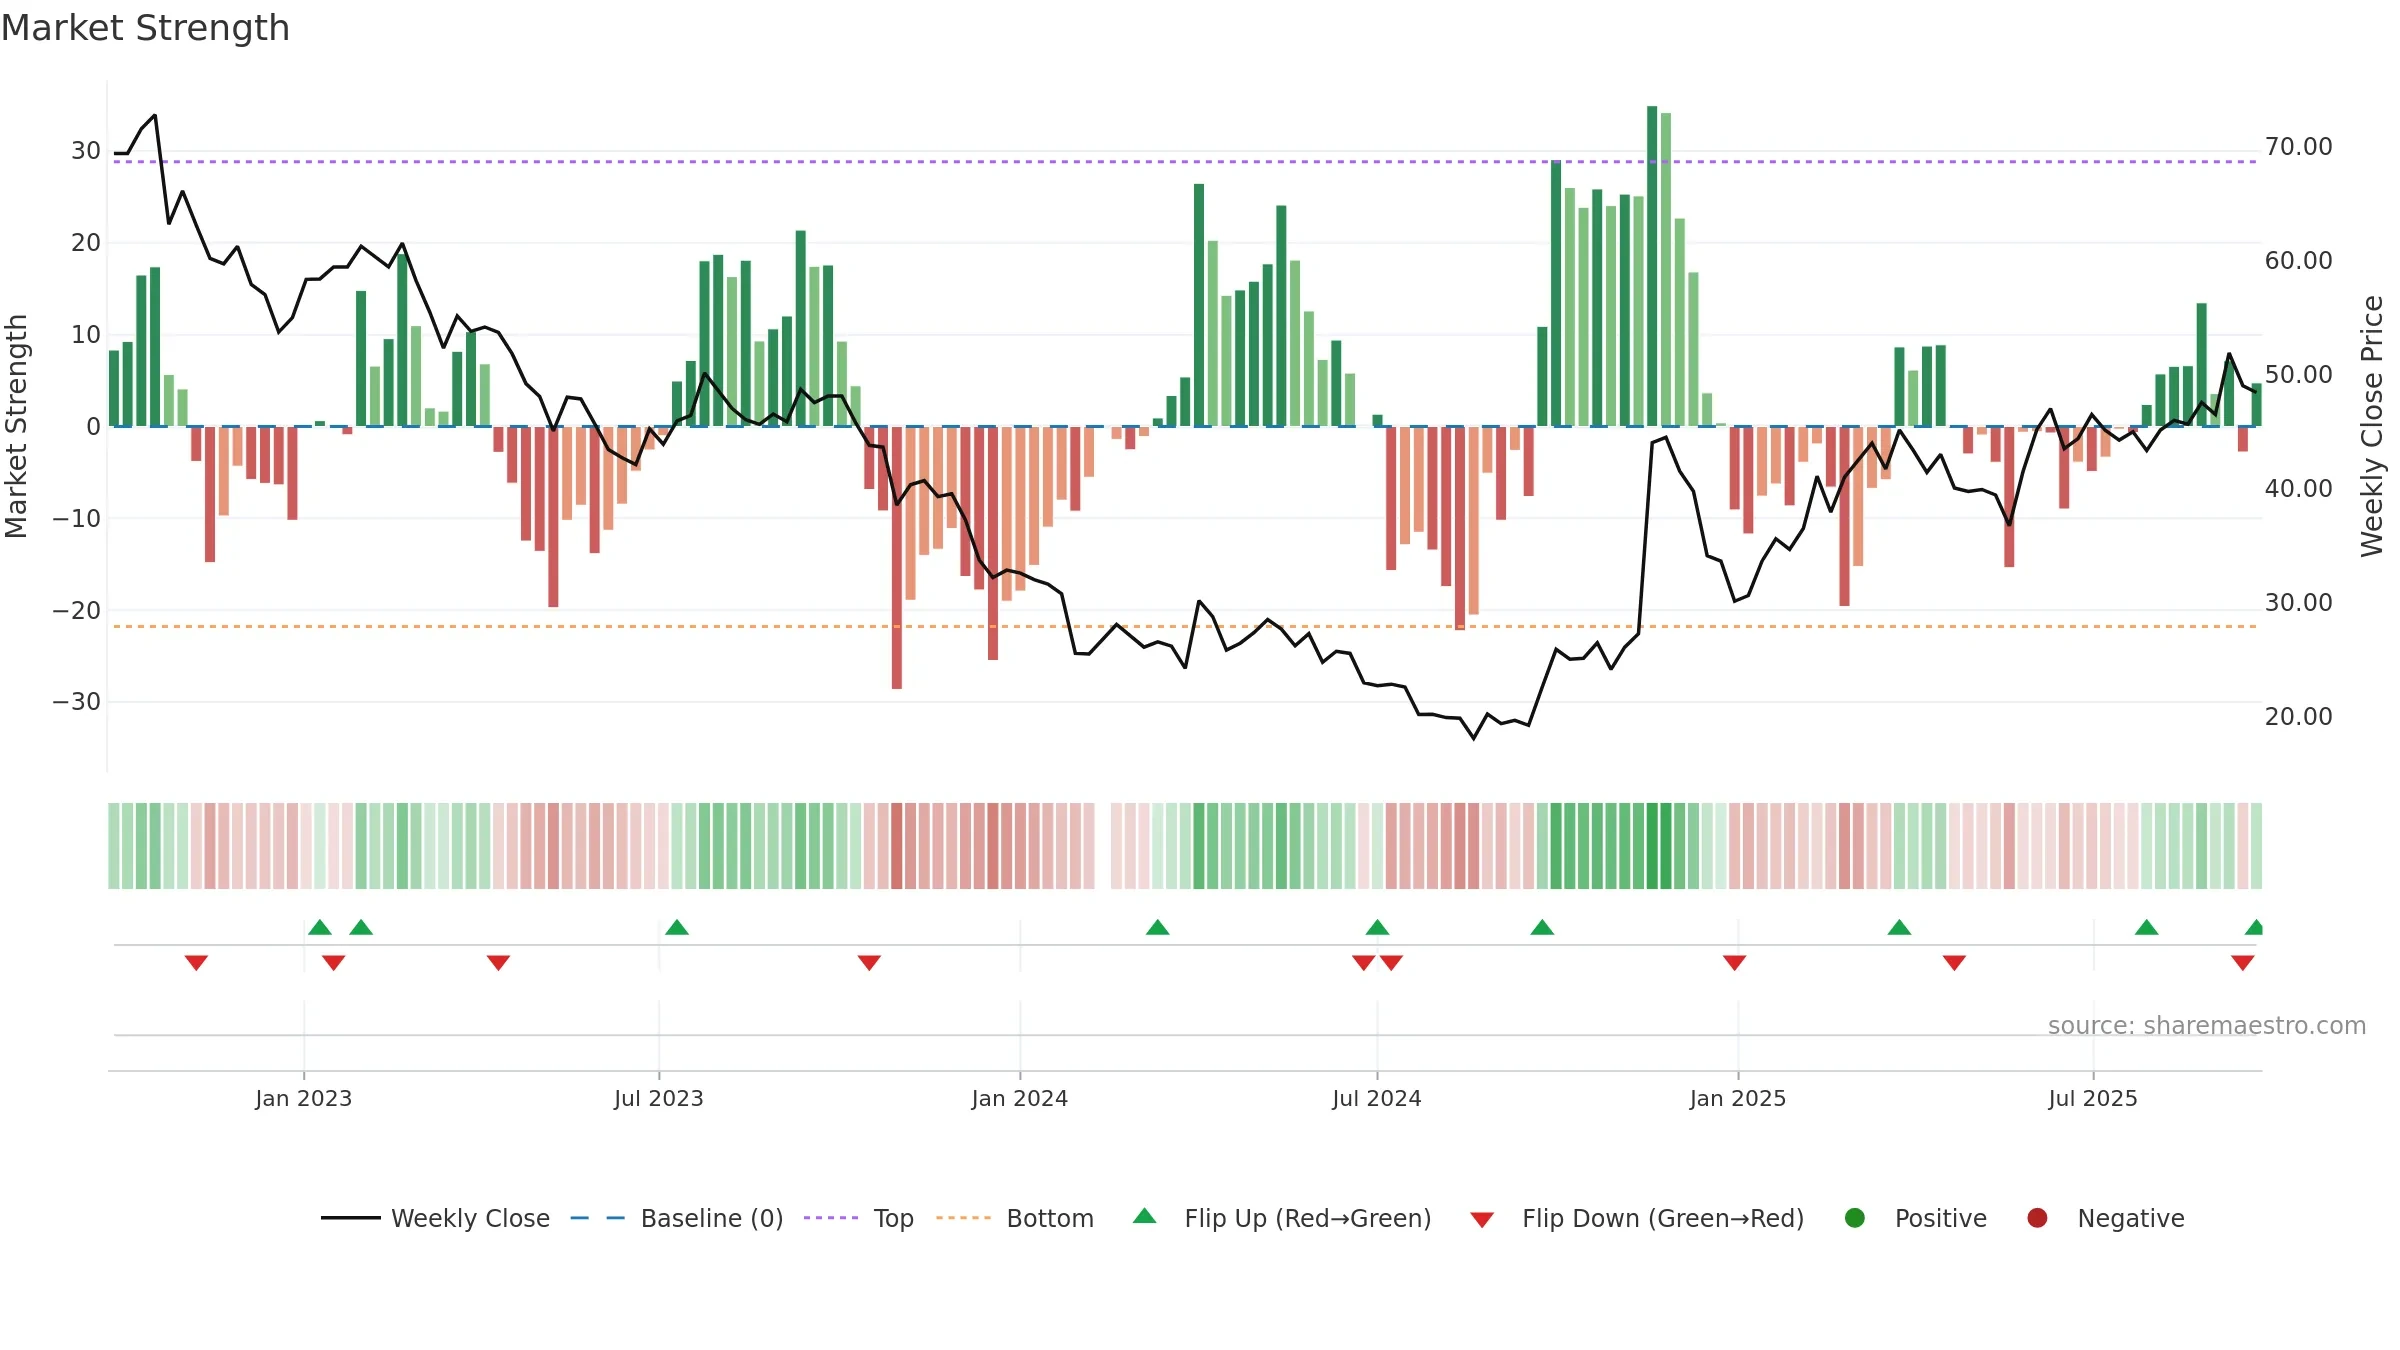Screen dimensions: 2400x1350
Task: Click the Weekly Close Price right axis label
Action: pos(2372,426)
